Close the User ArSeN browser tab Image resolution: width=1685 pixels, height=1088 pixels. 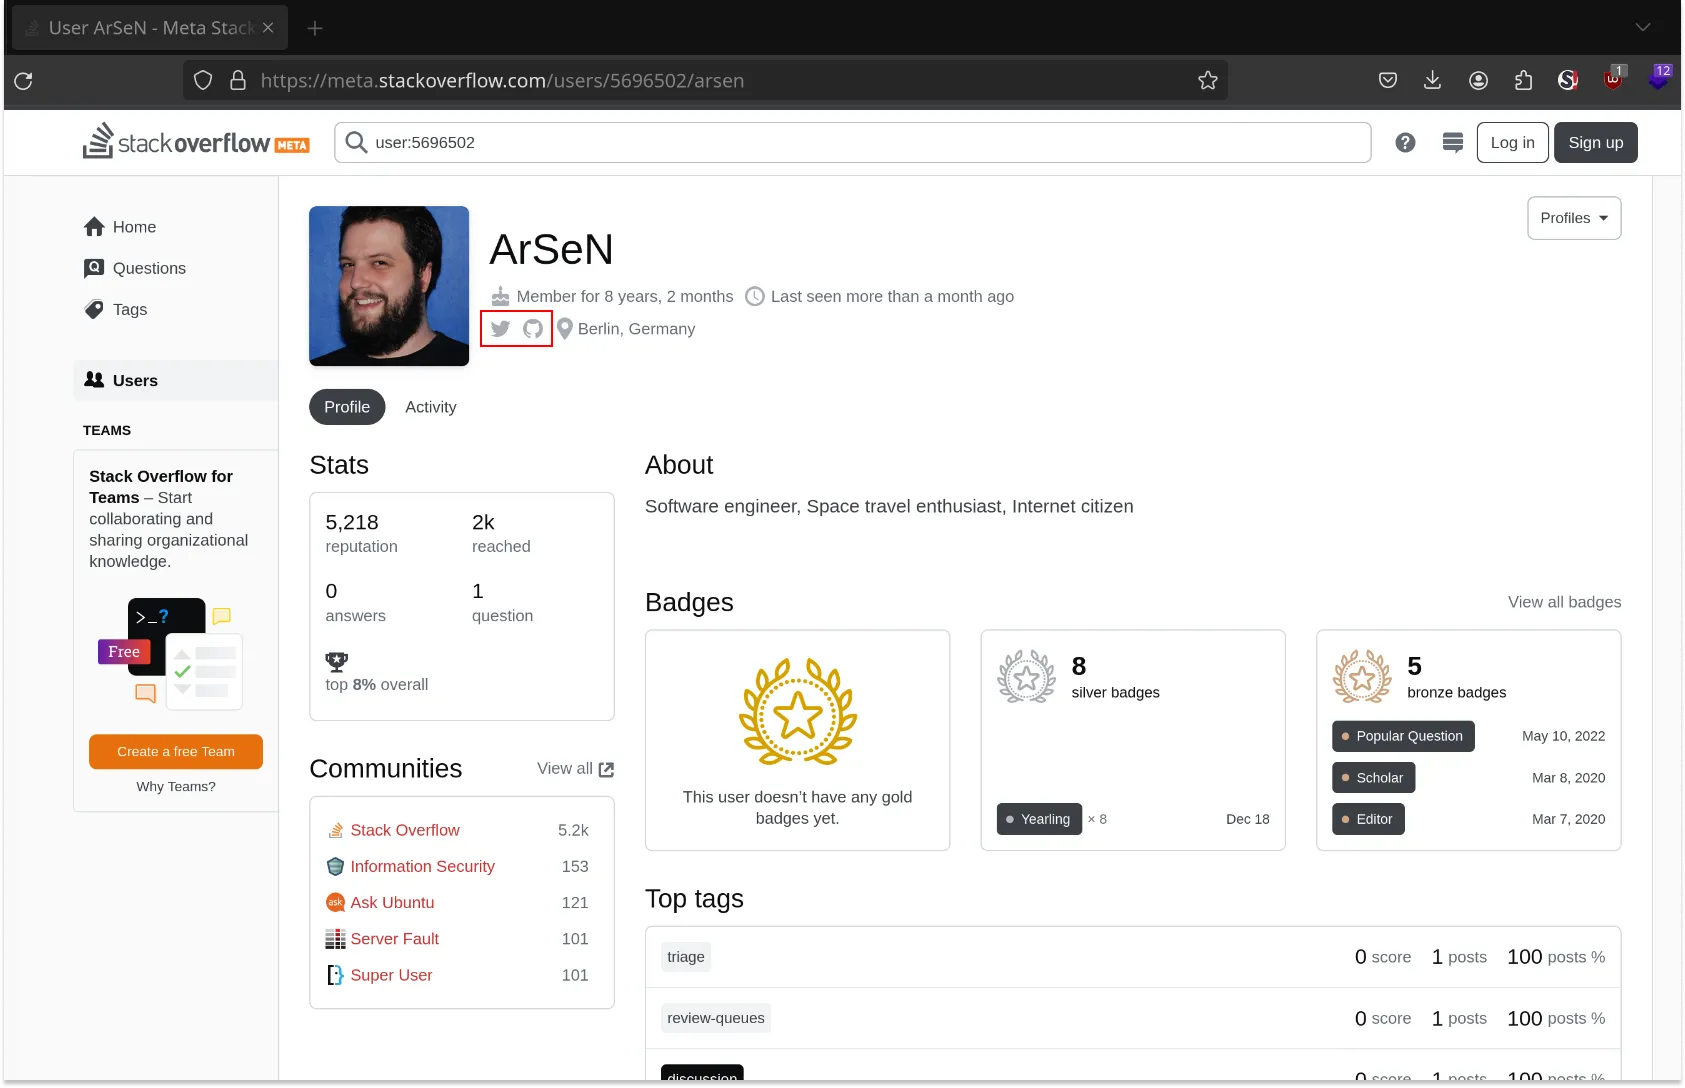pos(268,28)
